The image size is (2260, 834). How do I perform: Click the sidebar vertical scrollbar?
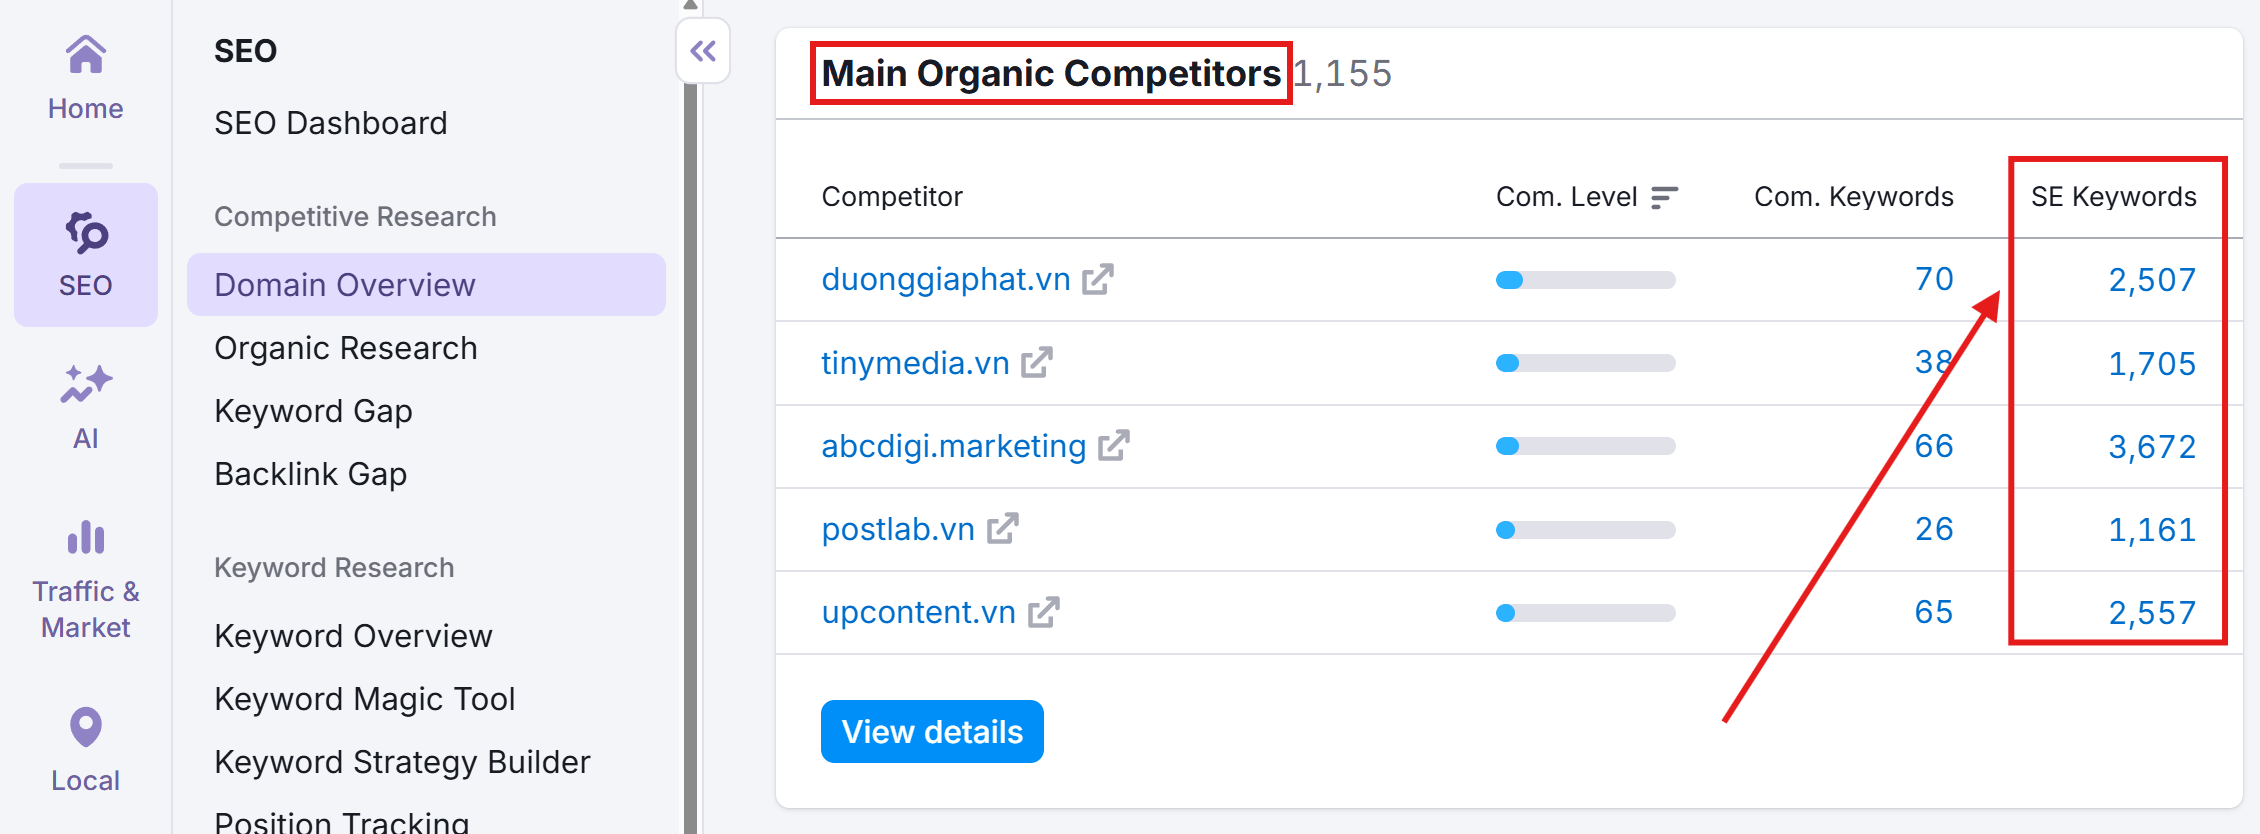click(690, 450)
